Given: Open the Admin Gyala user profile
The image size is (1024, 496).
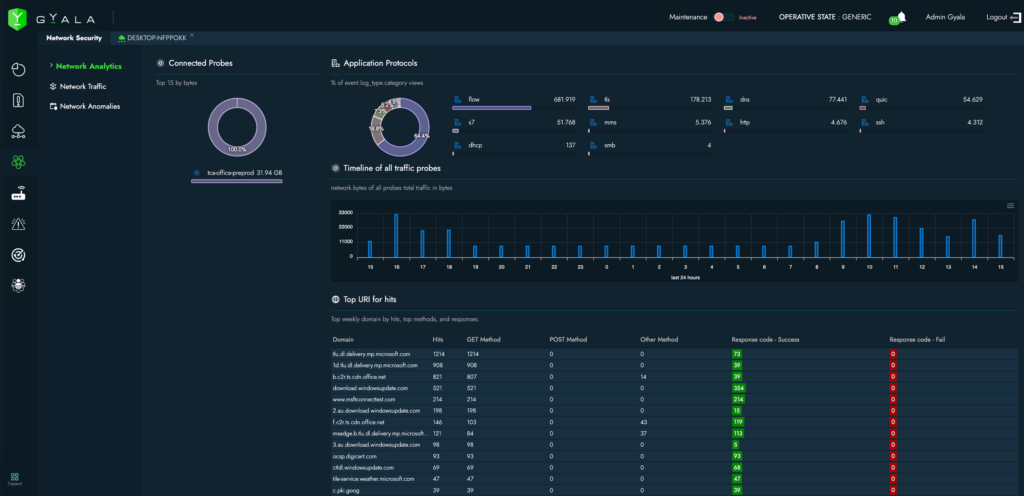Looking at the screenshot, I should [946, 17].
